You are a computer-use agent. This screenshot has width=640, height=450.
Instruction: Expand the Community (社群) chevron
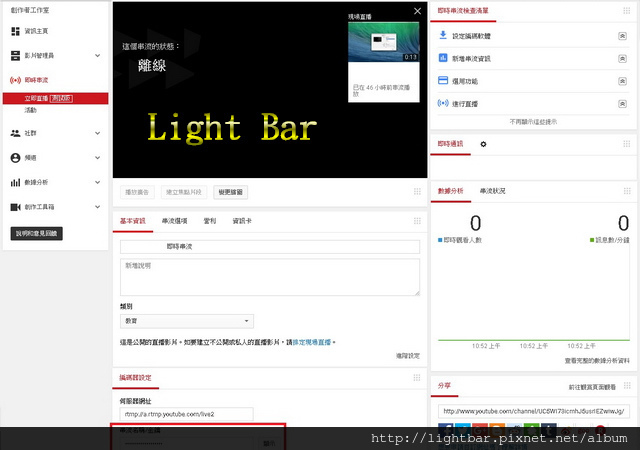click(x=98, y=133)
